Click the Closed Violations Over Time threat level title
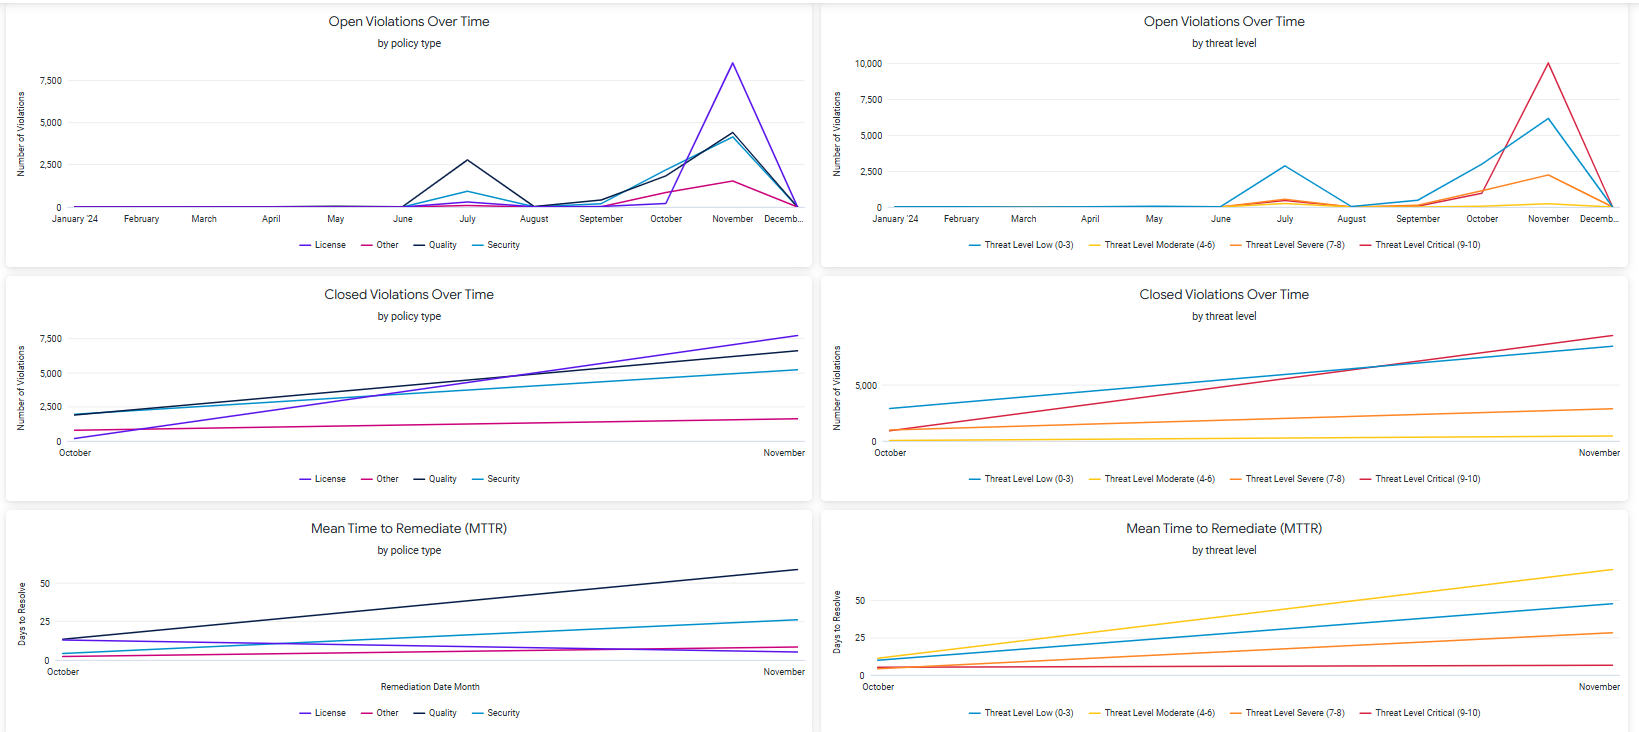 (1224, 294)
